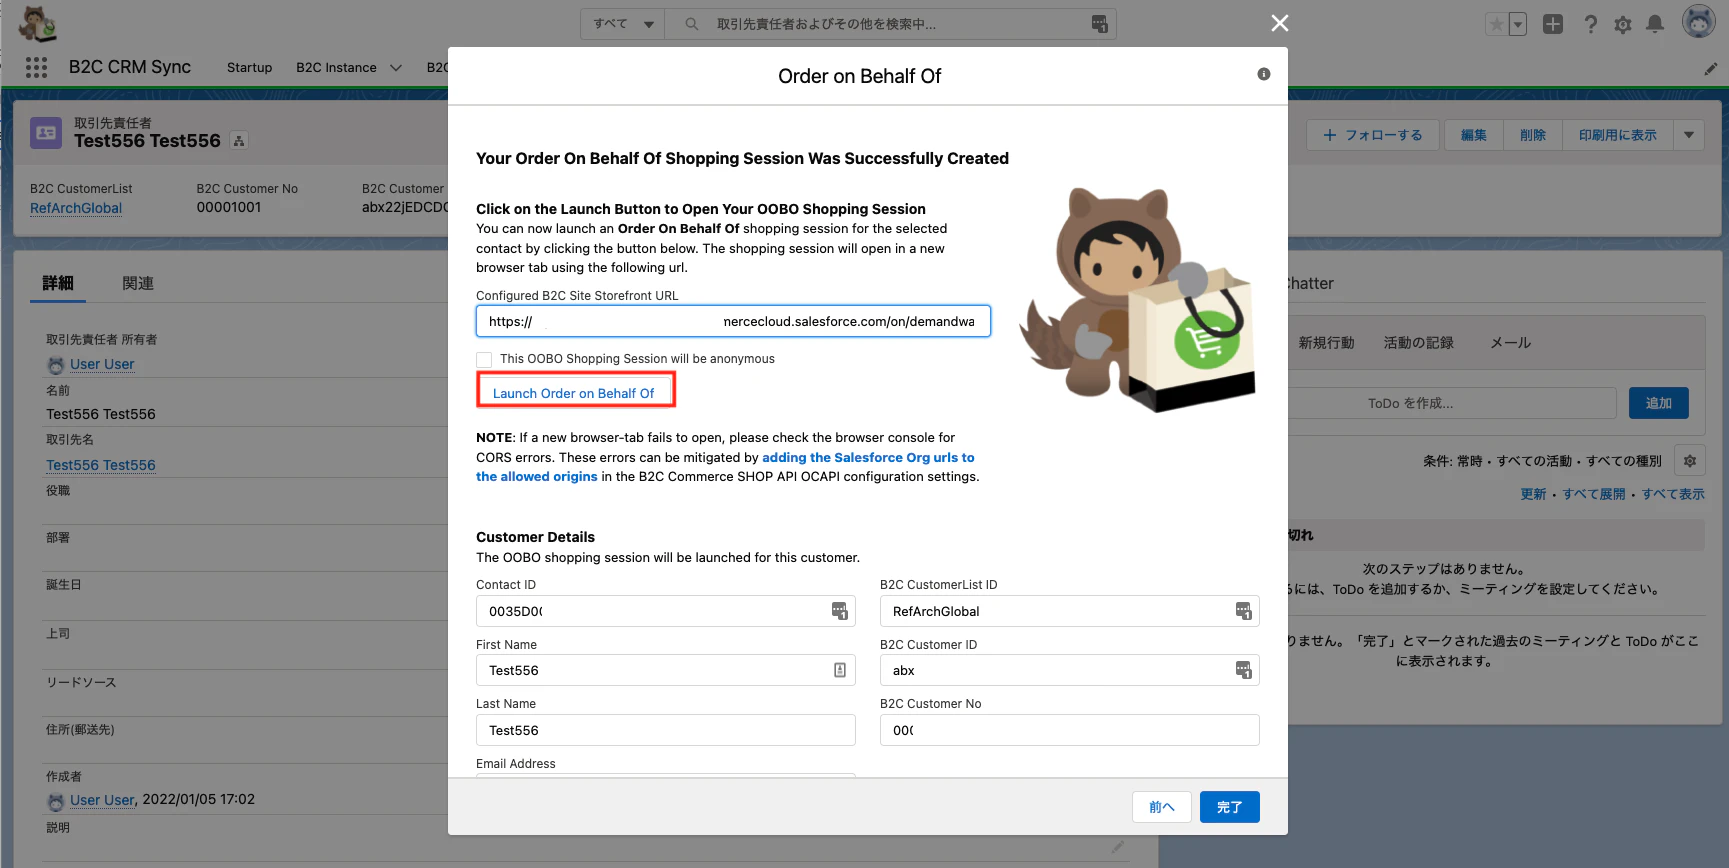Click the info icon in dialog header

[x=1264, y=74]
